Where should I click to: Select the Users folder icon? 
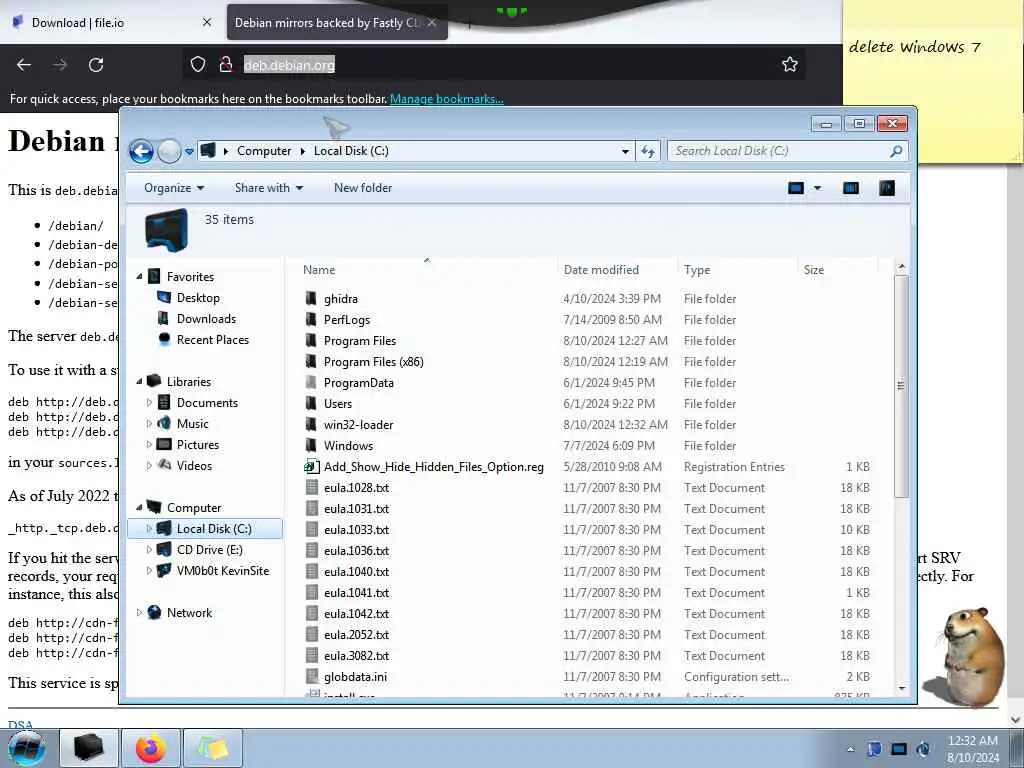point(312,404)
